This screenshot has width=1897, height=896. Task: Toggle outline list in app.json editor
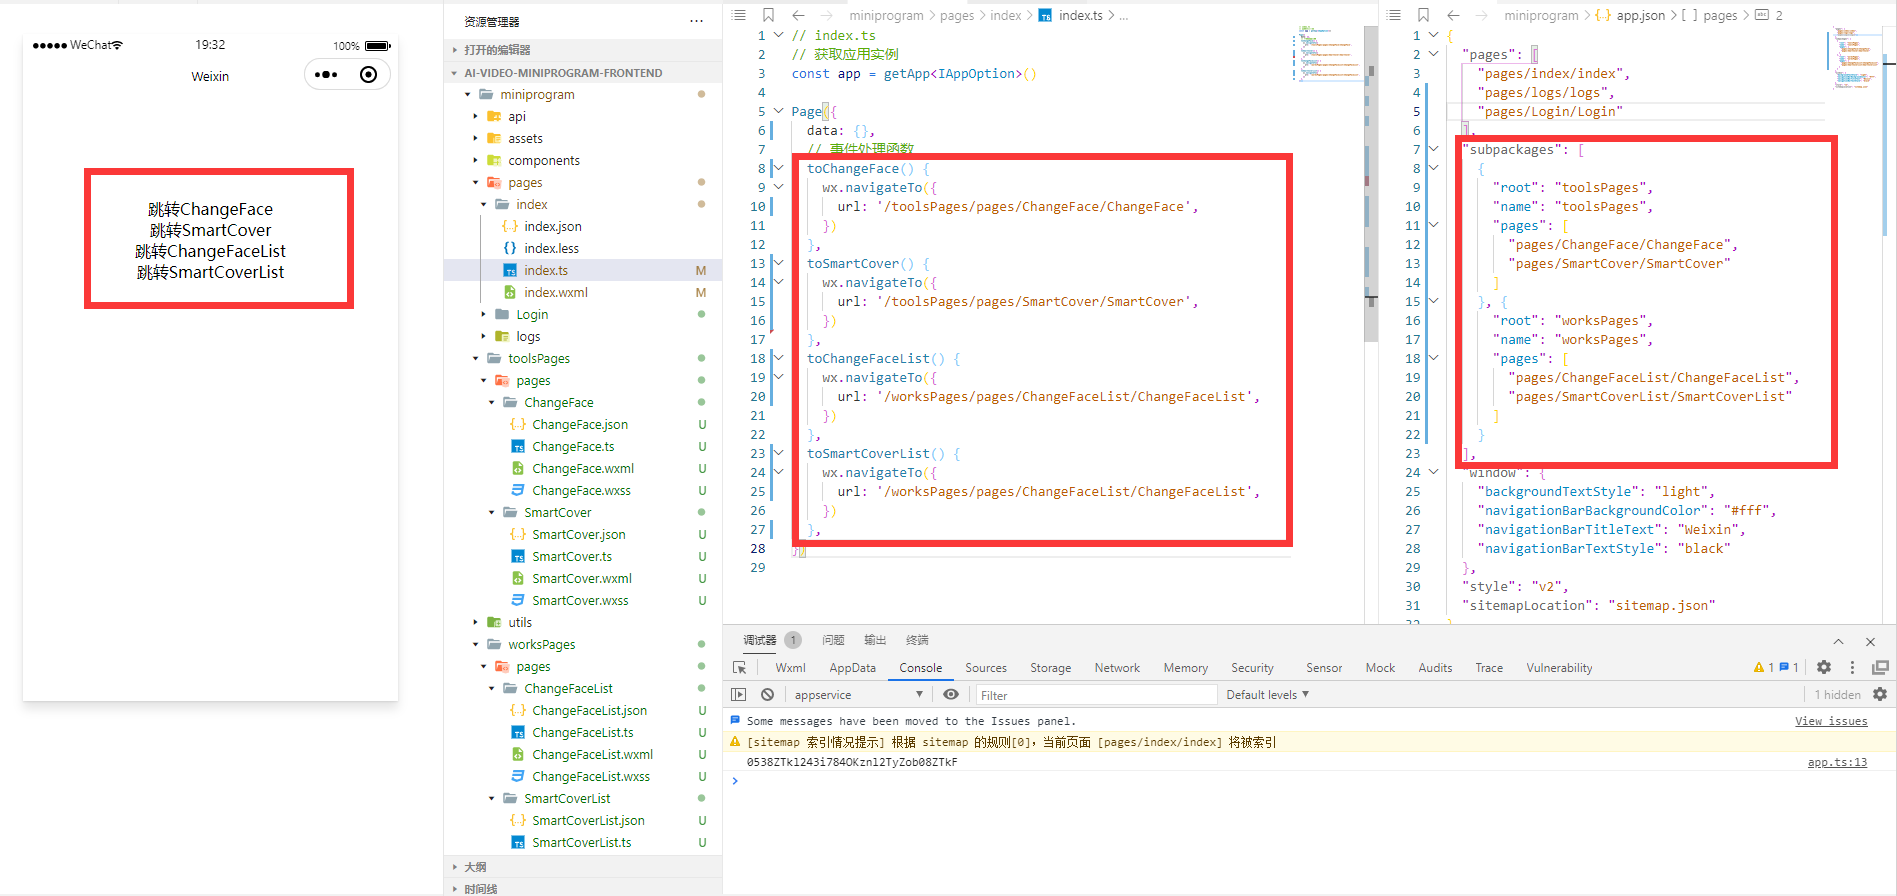click(x=1395, y=15)
